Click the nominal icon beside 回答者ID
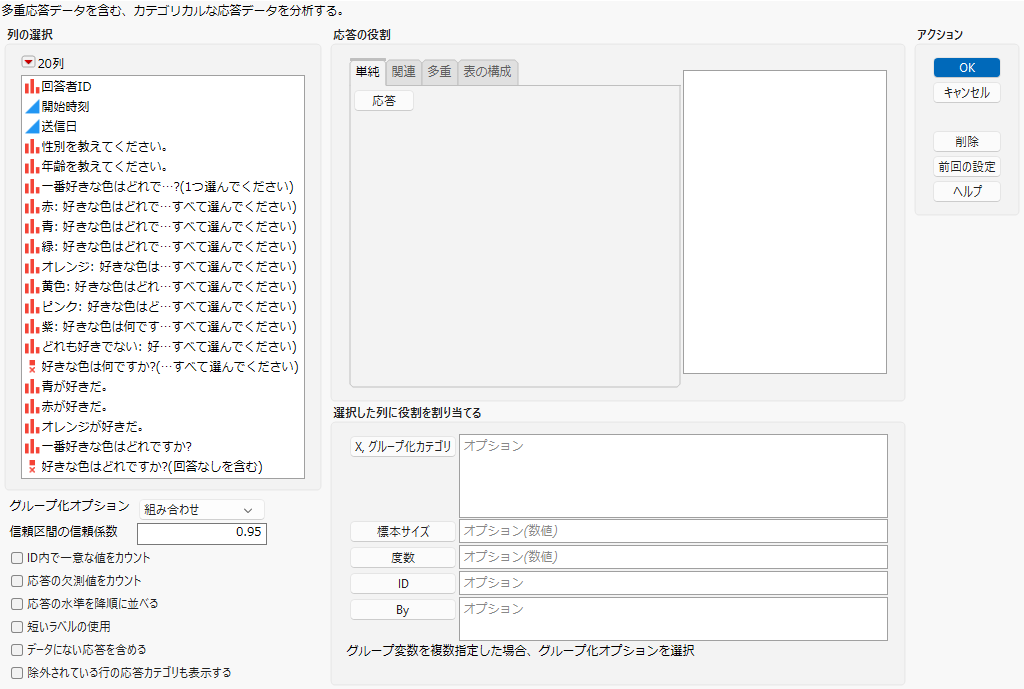The image size is (1024, 689). tap(31, 86)
